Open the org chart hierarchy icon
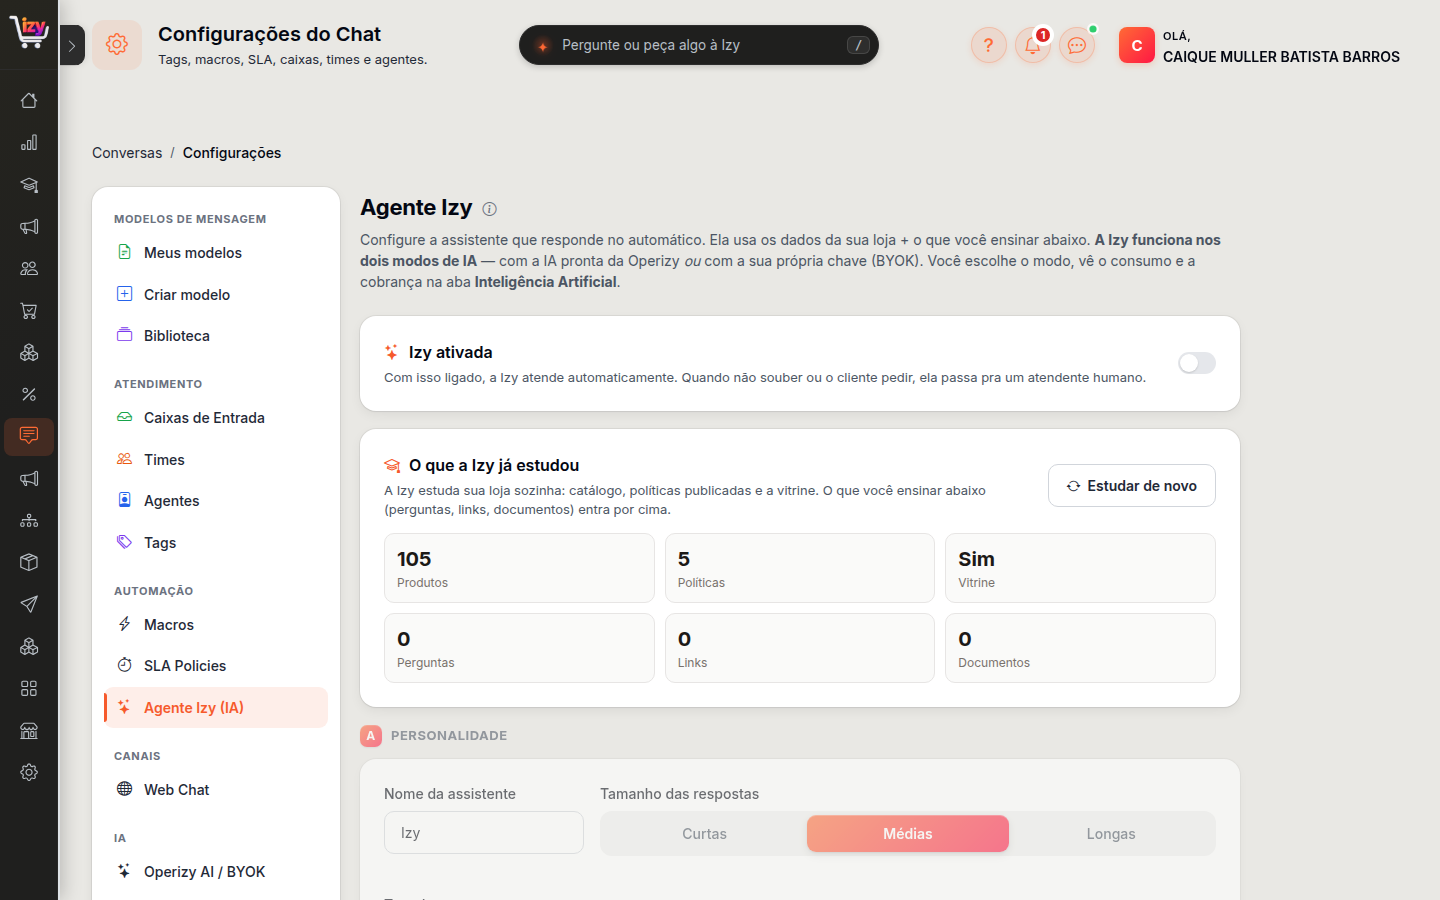The width and height of the screenshot is (1440, 900). click(29, 520)
